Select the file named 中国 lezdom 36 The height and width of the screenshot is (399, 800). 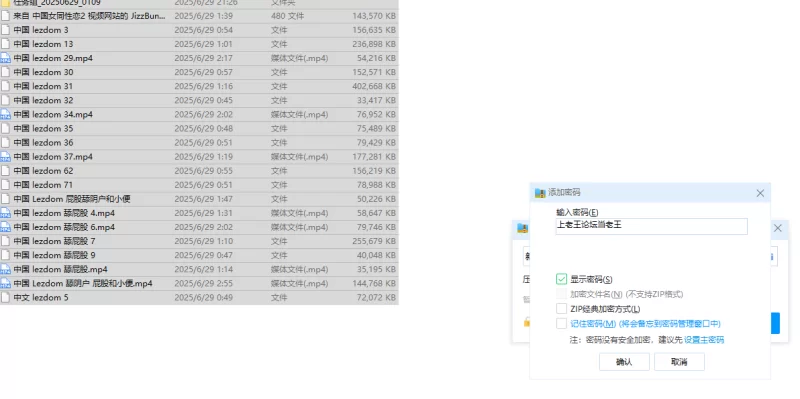tap(43, 142)
